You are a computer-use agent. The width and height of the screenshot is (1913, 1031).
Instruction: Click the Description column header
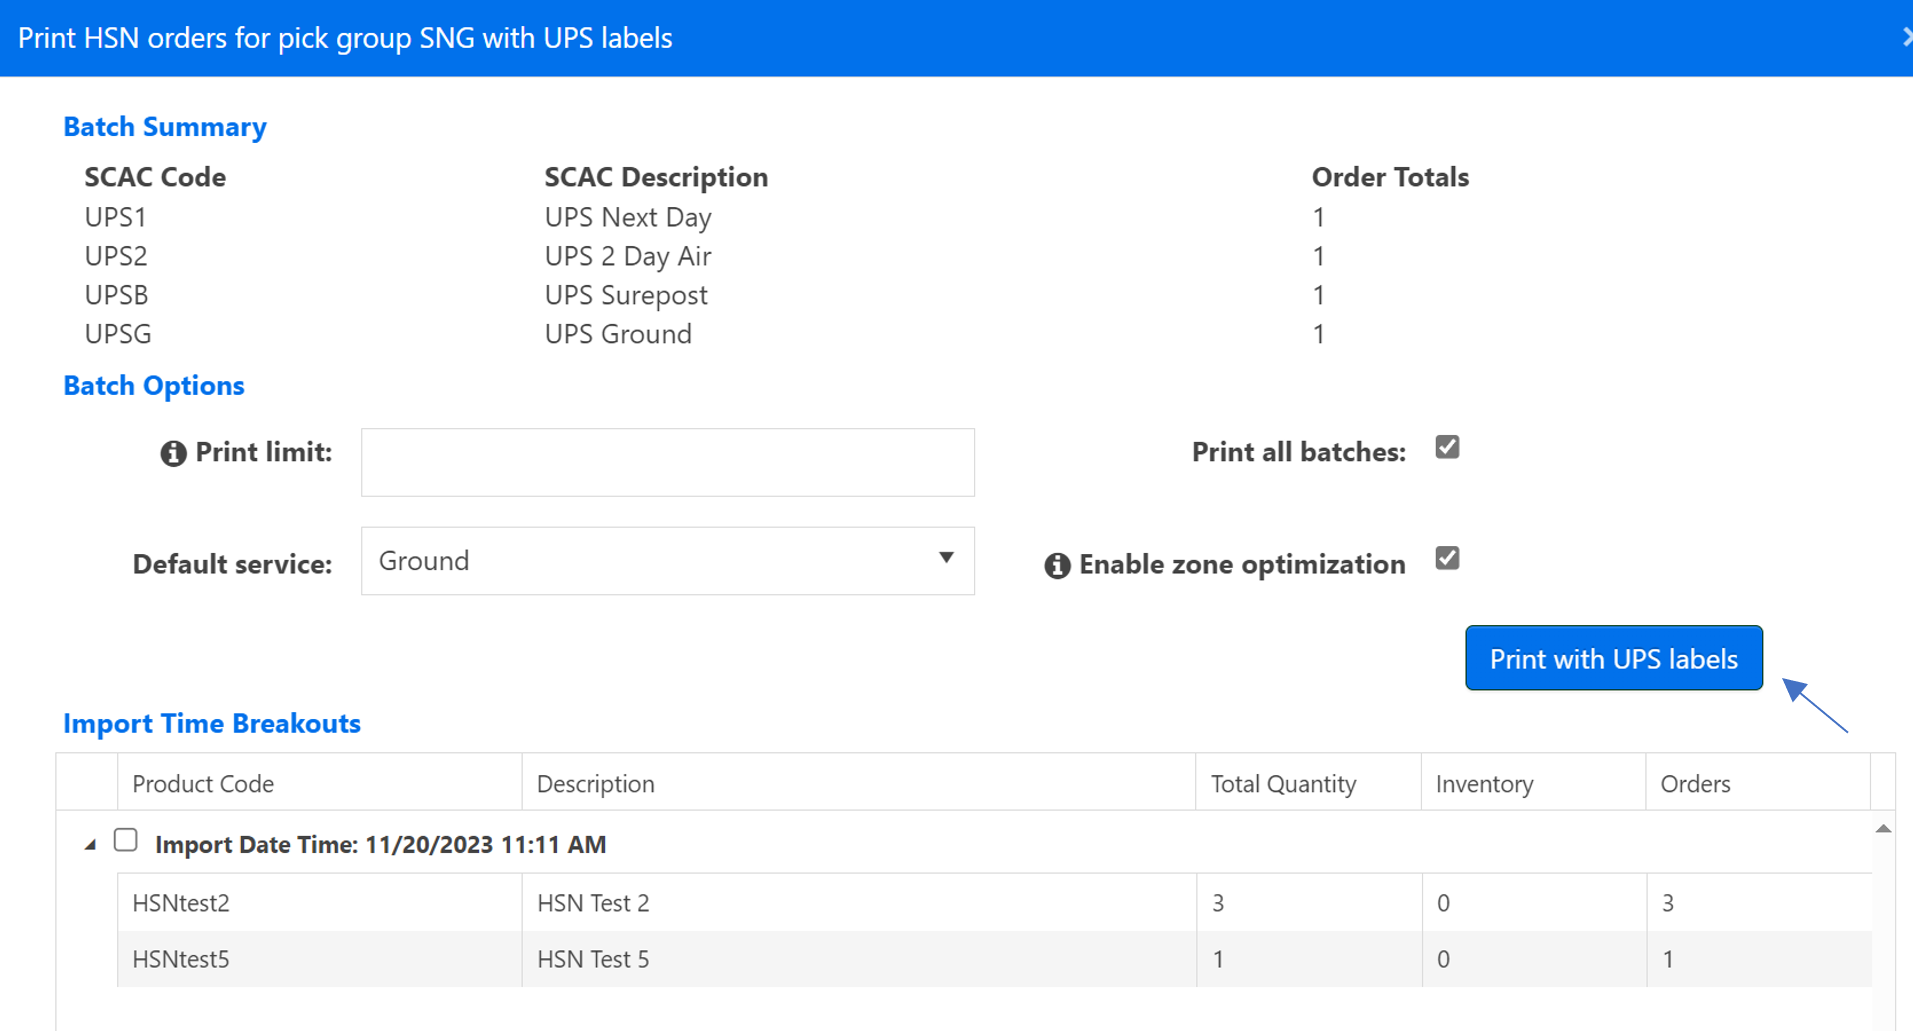click(596, 783)
